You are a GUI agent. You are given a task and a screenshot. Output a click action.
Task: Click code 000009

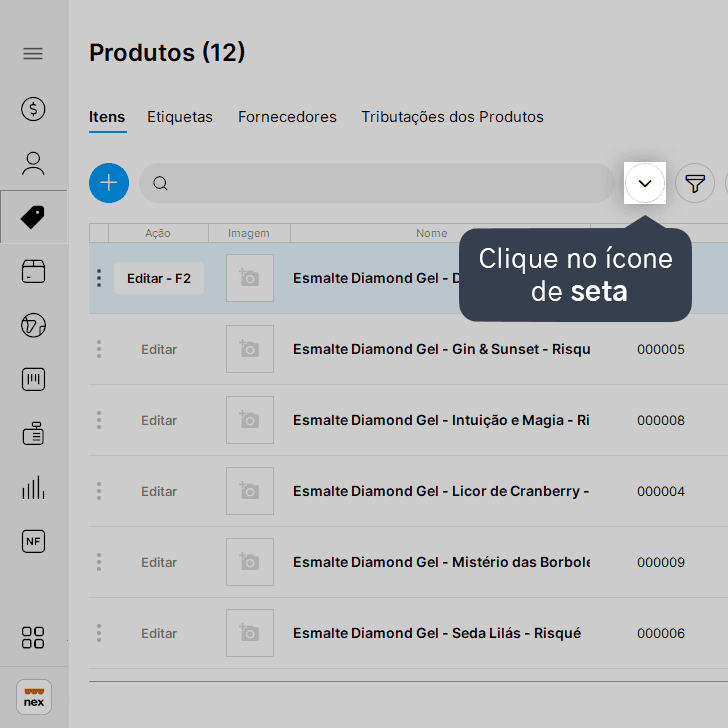tap(661, 562)
